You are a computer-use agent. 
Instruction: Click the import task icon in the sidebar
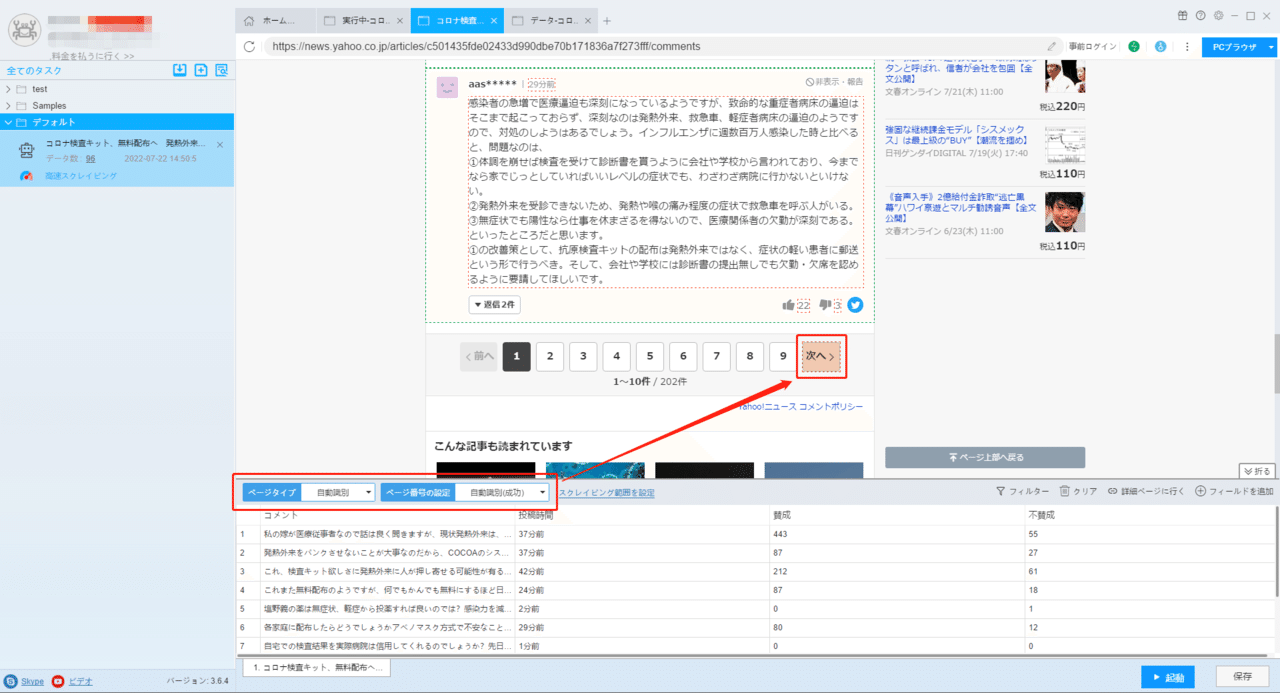(180, 70)
